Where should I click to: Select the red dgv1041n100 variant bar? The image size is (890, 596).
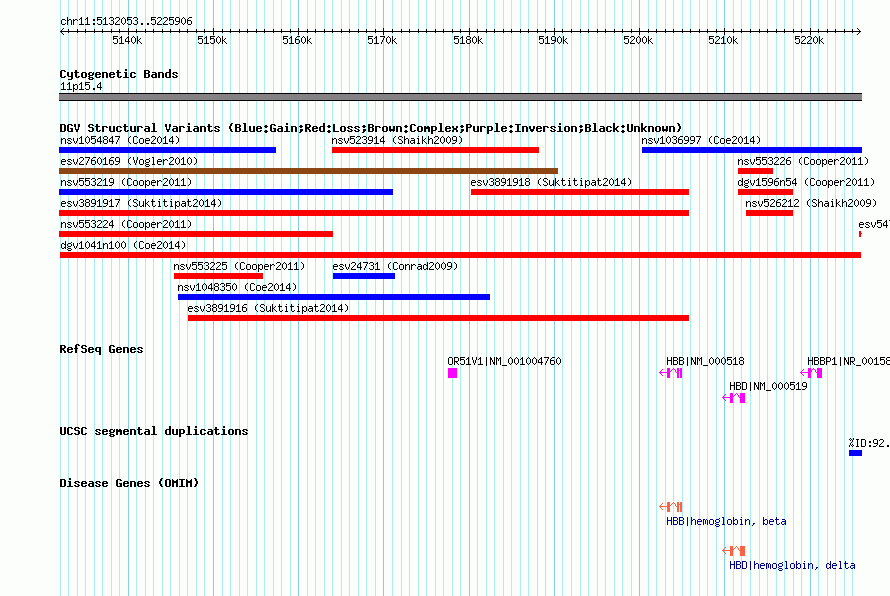(x=460, y=255)
